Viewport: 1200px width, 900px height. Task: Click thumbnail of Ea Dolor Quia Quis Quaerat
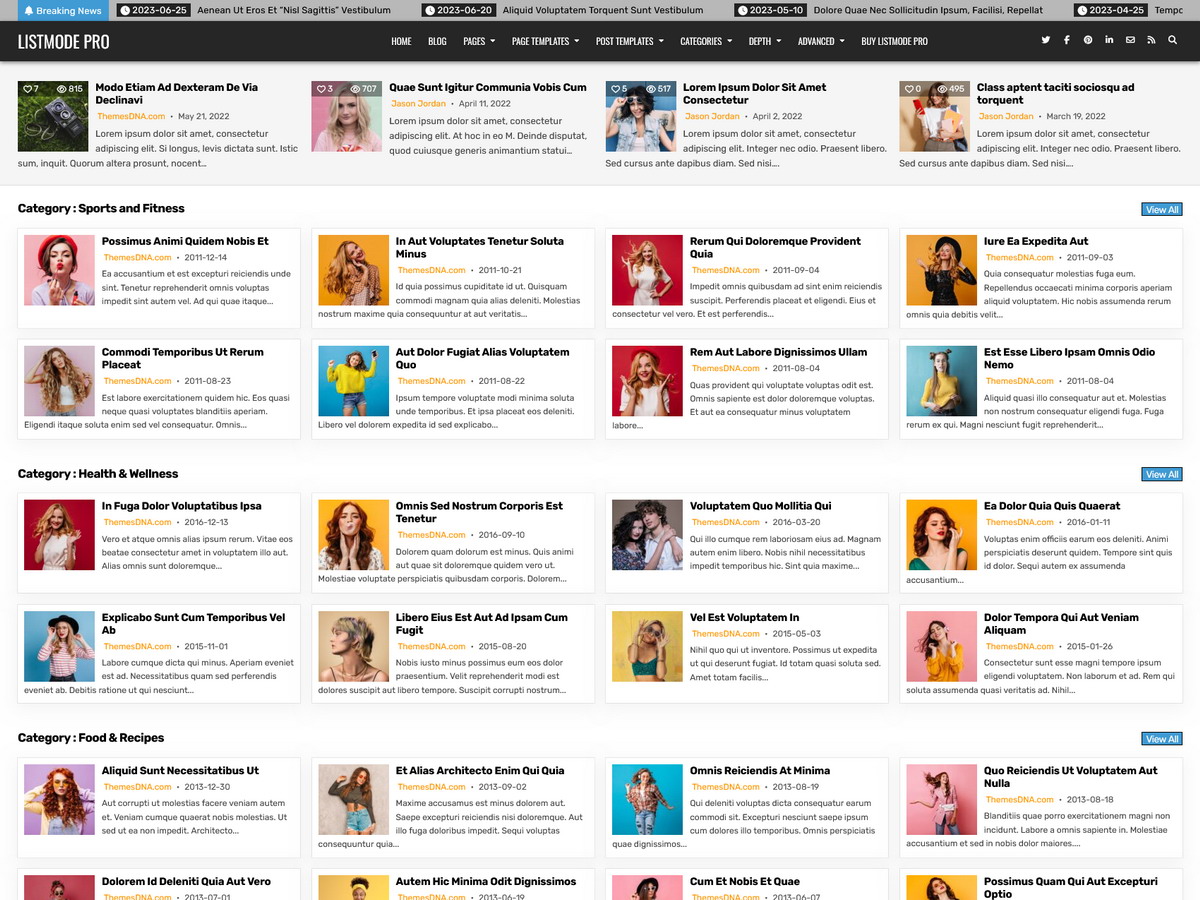point(941,535)
